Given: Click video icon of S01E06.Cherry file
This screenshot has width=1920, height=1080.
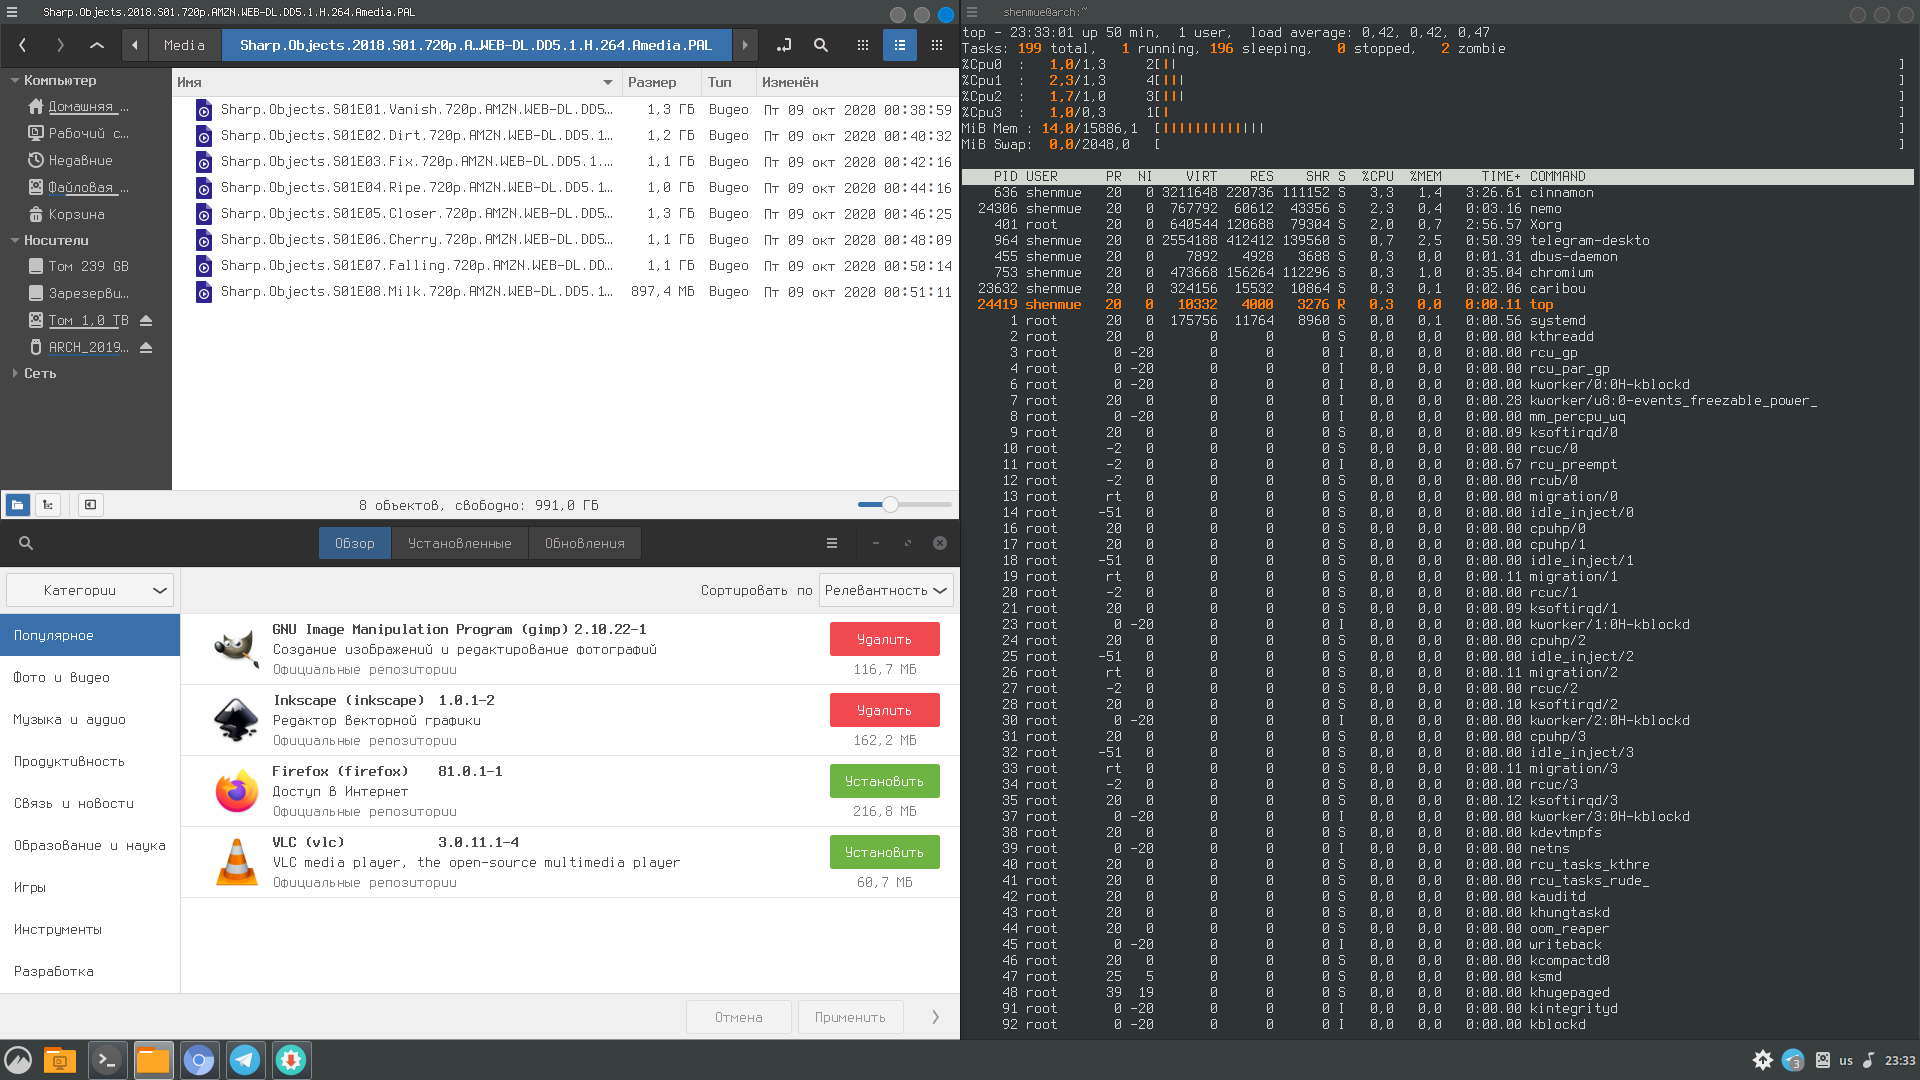Looking at the screenshot, I should coord(204,240).
